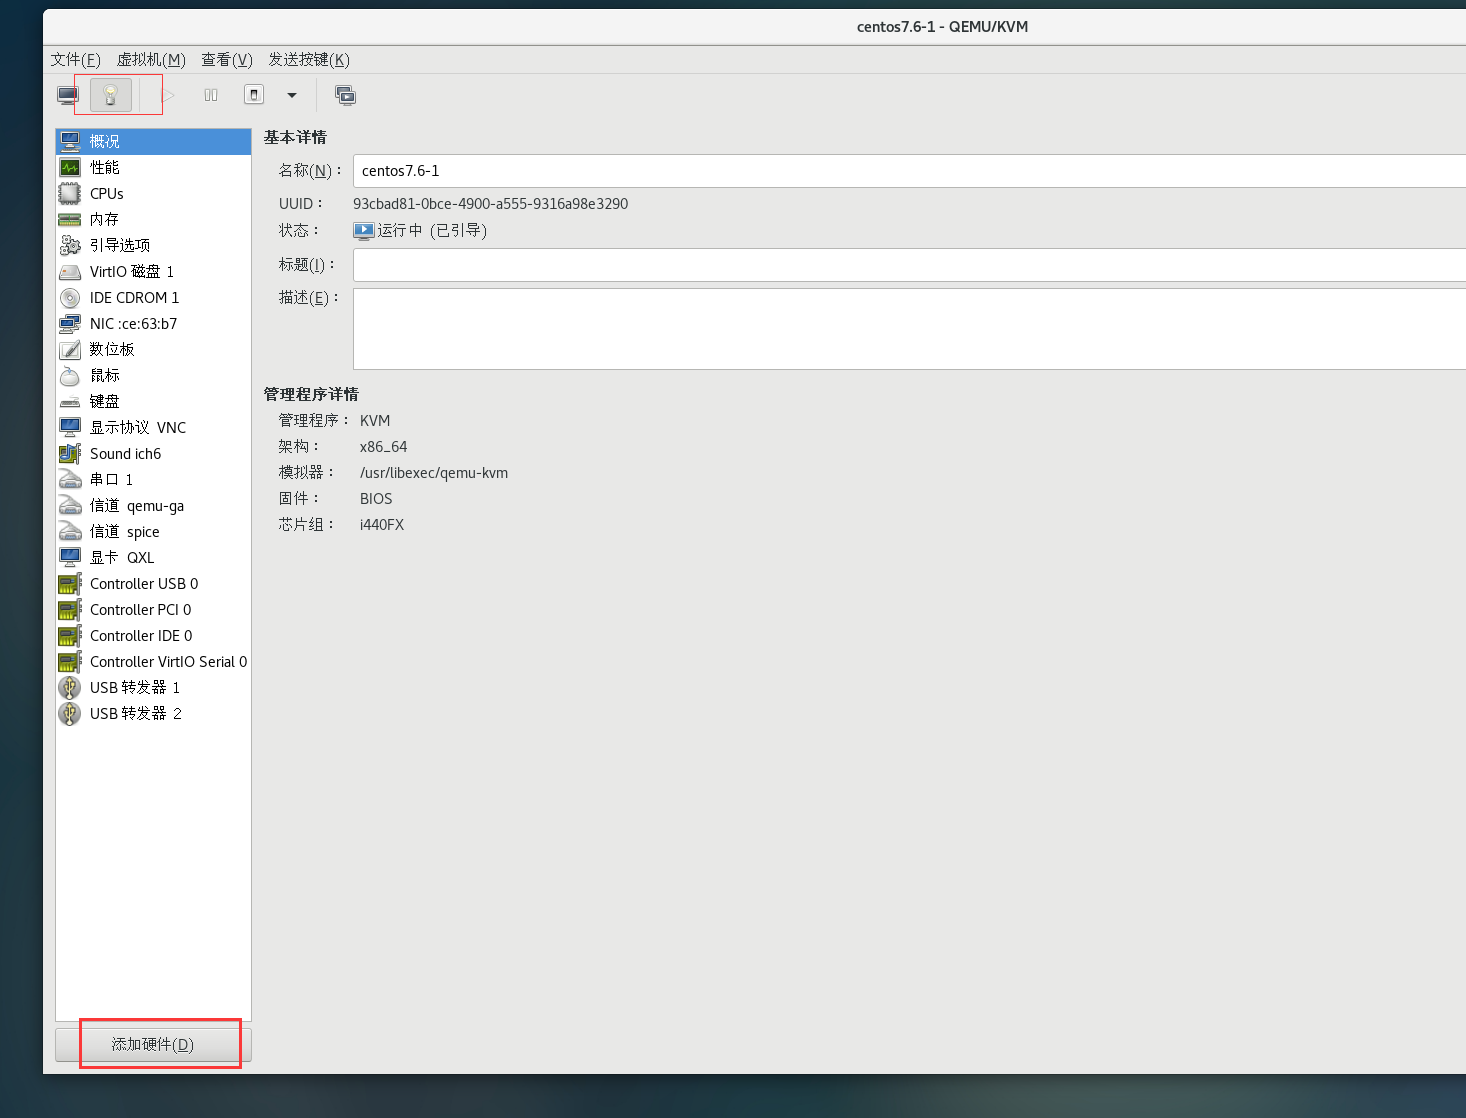Select the 概况 overview icon
Image resolution: width=1466 pixels, height=1118 pixels.
pos(70,142)
